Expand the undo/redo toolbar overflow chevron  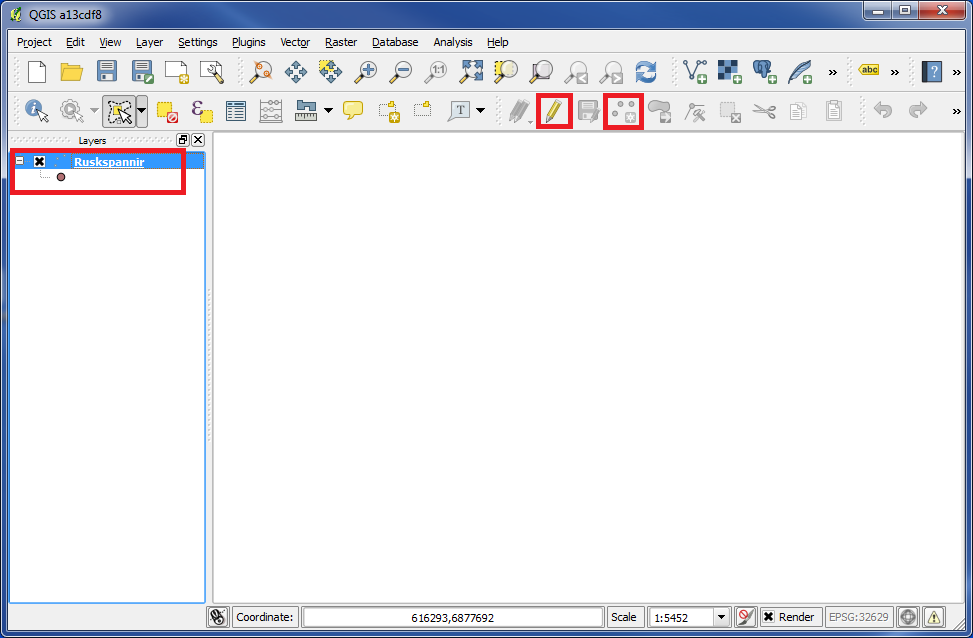(956, 112)
